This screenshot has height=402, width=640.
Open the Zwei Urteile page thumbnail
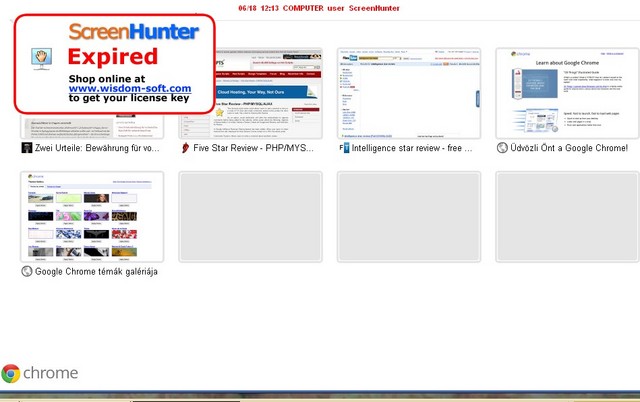(x=92, y=126)
